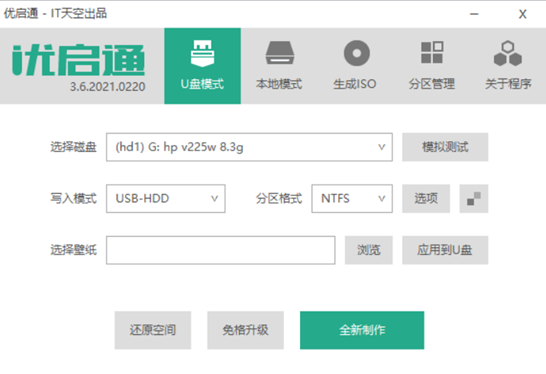The height and width of the screenshot is (374, 546).
Task: Click 应用到U盘 button
Action: tap(445, 250)
